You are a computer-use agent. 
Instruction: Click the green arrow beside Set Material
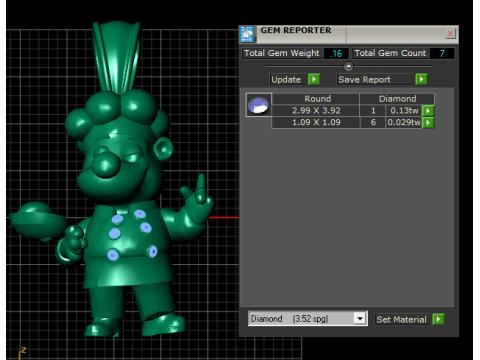coord(438,319)
